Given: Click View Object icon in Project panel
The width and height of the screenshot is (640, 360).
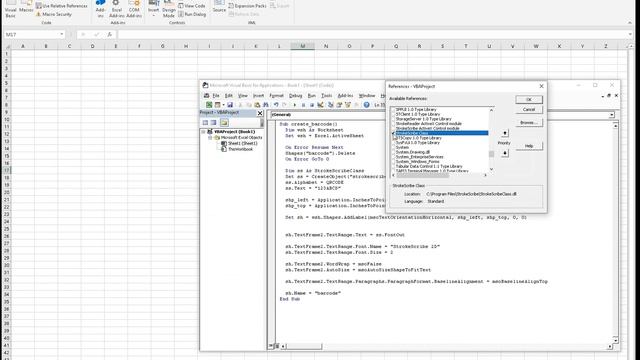Looking at the screenshot, I should tap(213, 122).
